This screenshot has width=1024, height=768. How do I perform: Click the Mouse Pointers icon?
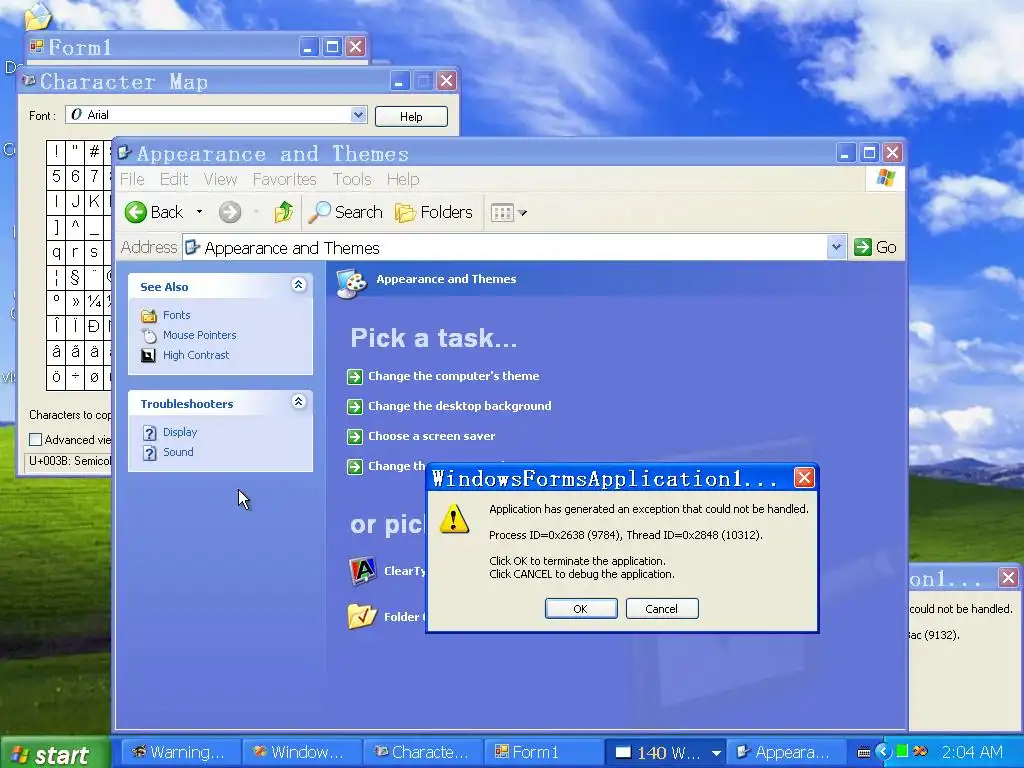coord(149,336)
